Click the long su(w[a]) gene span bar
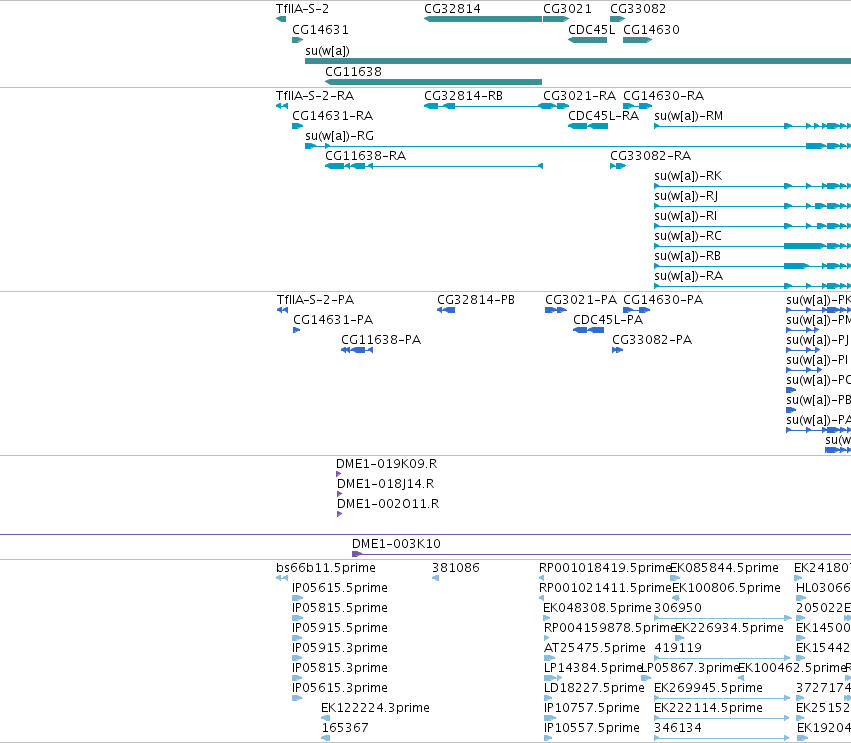Screen dimensions: 851x743 click(578, 61)
